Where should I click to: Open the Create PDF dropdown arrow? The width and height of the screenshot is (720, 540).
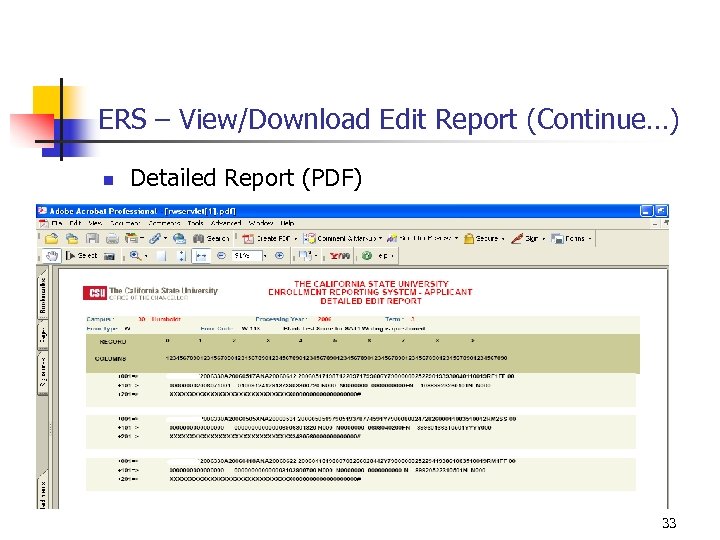tap(295, 239)
